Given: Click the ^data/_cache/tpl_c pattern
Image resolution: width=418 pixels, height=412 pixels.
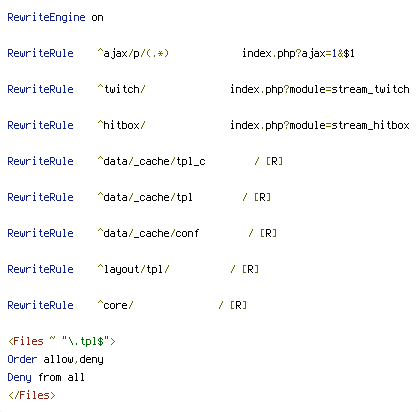Looking at the screenshot, I should 151,161.
